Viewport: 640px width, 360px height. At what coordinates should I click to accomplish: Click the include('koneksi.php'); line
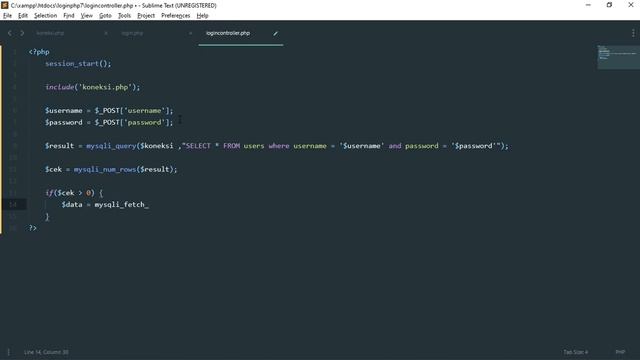coord(93,87)
